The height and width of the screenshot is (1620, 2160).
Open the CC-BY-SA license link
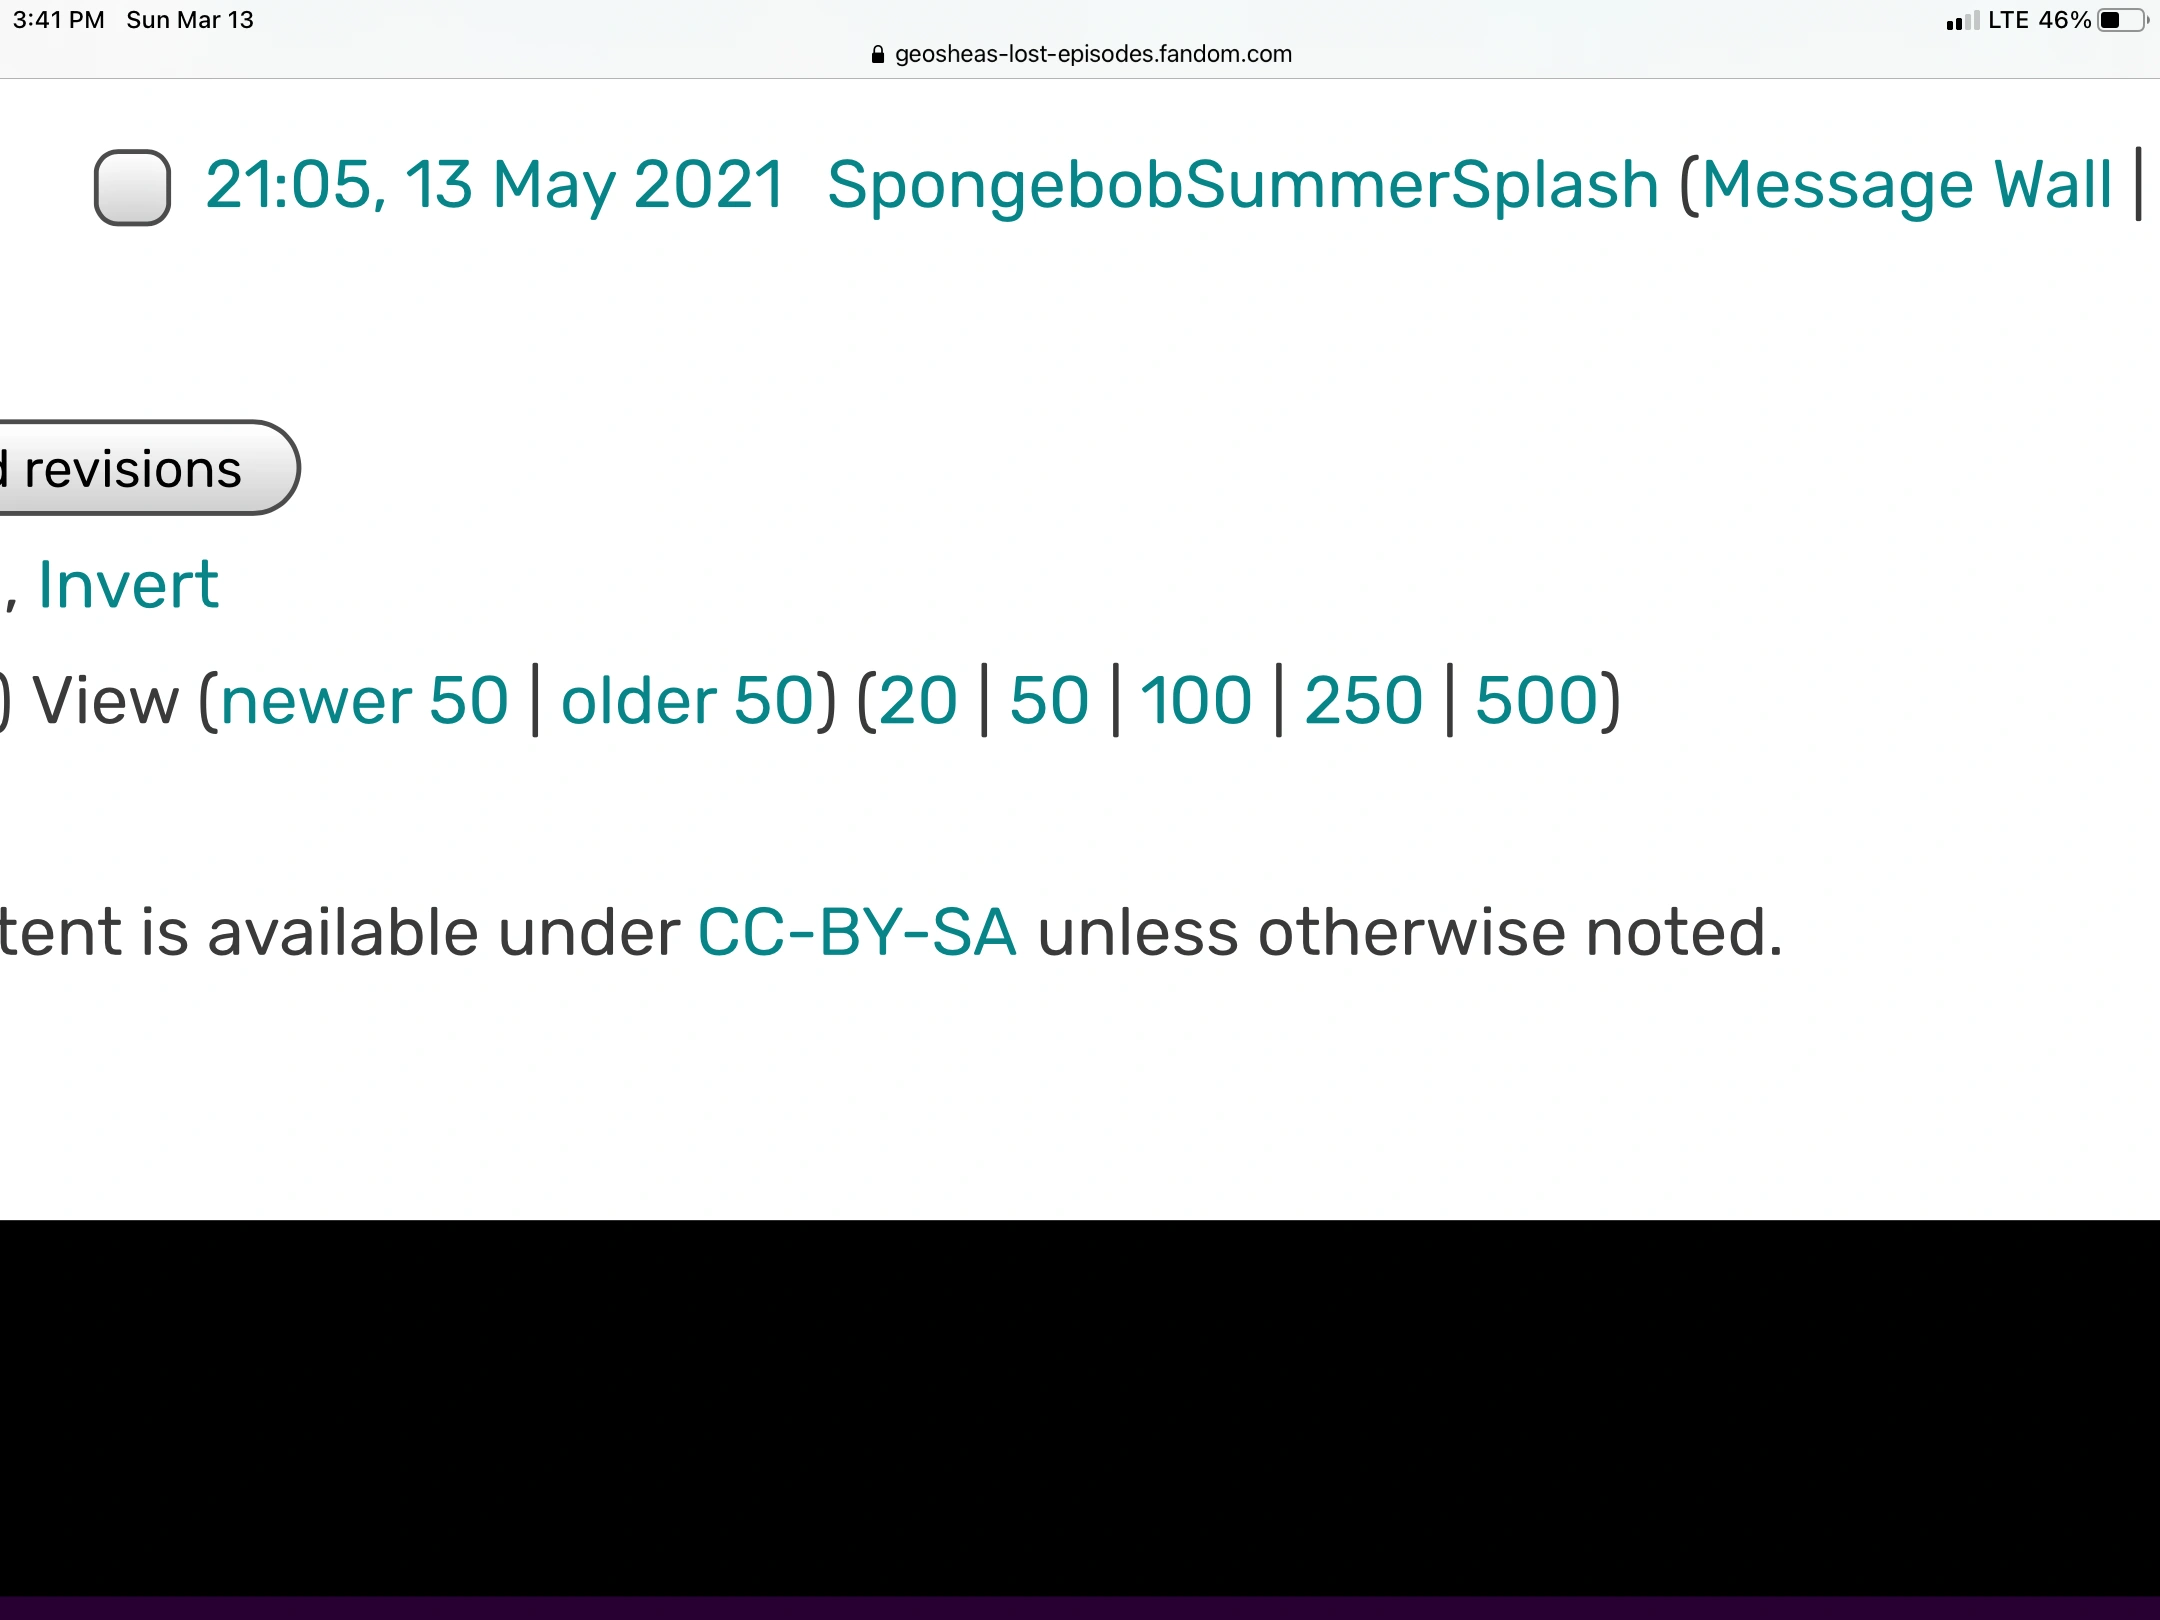[857, 933]
